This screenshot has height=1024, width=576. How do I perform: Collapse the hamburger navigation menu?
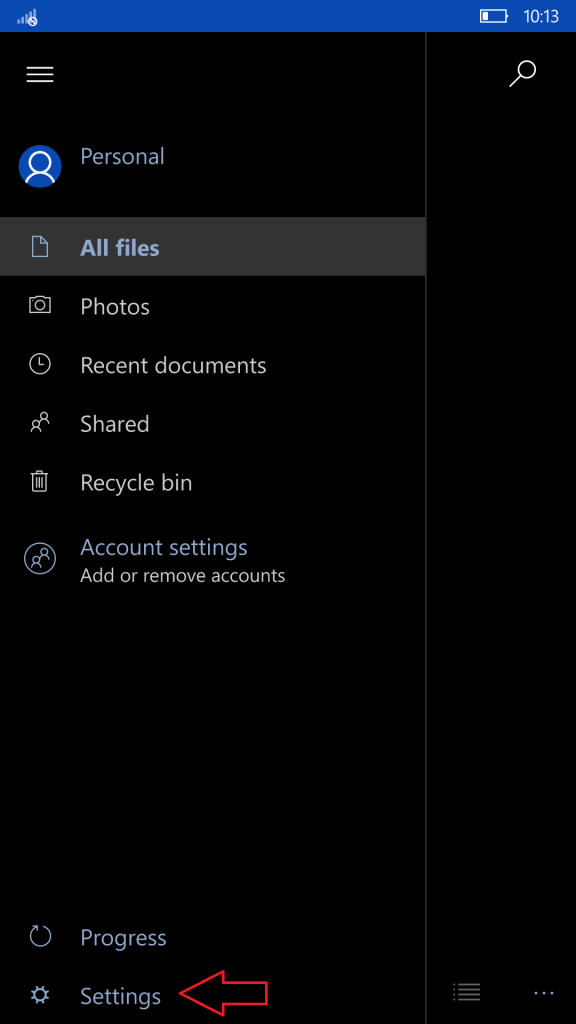40,74
